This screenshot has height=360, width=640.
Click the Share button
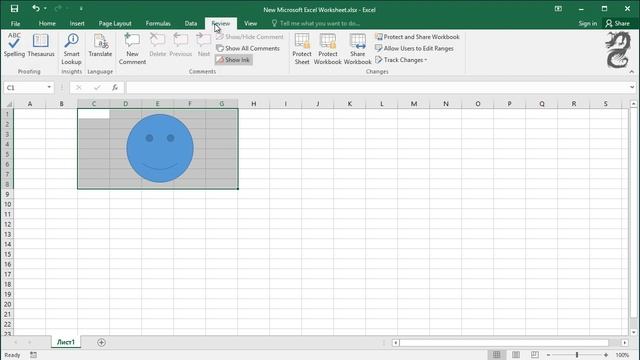click(x=618, y=23)
